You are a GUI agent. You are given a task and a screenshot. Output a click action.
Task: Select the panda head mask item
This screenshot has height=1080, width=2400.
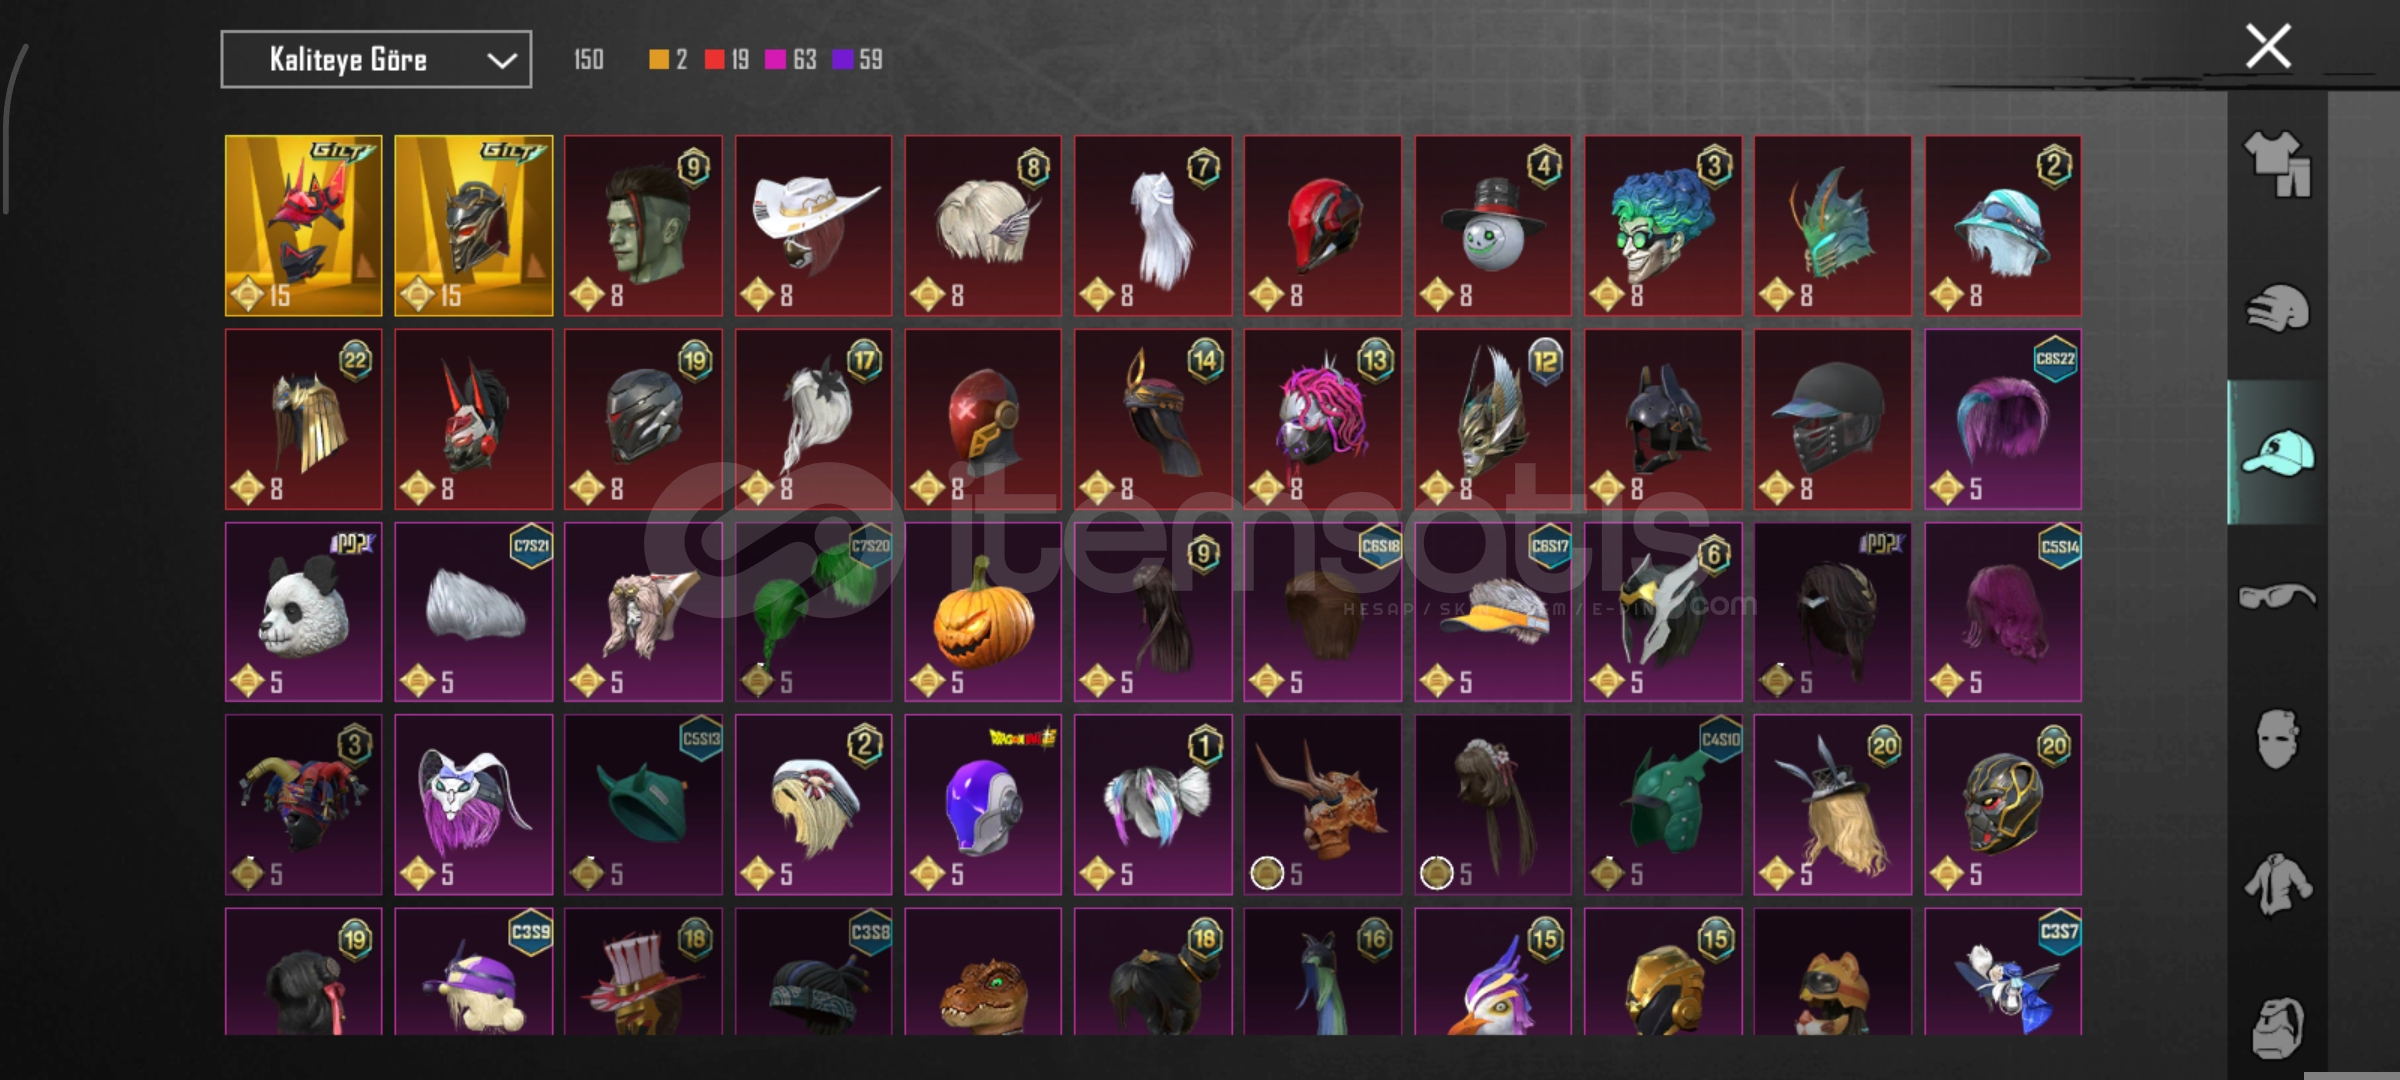[304, 611]
